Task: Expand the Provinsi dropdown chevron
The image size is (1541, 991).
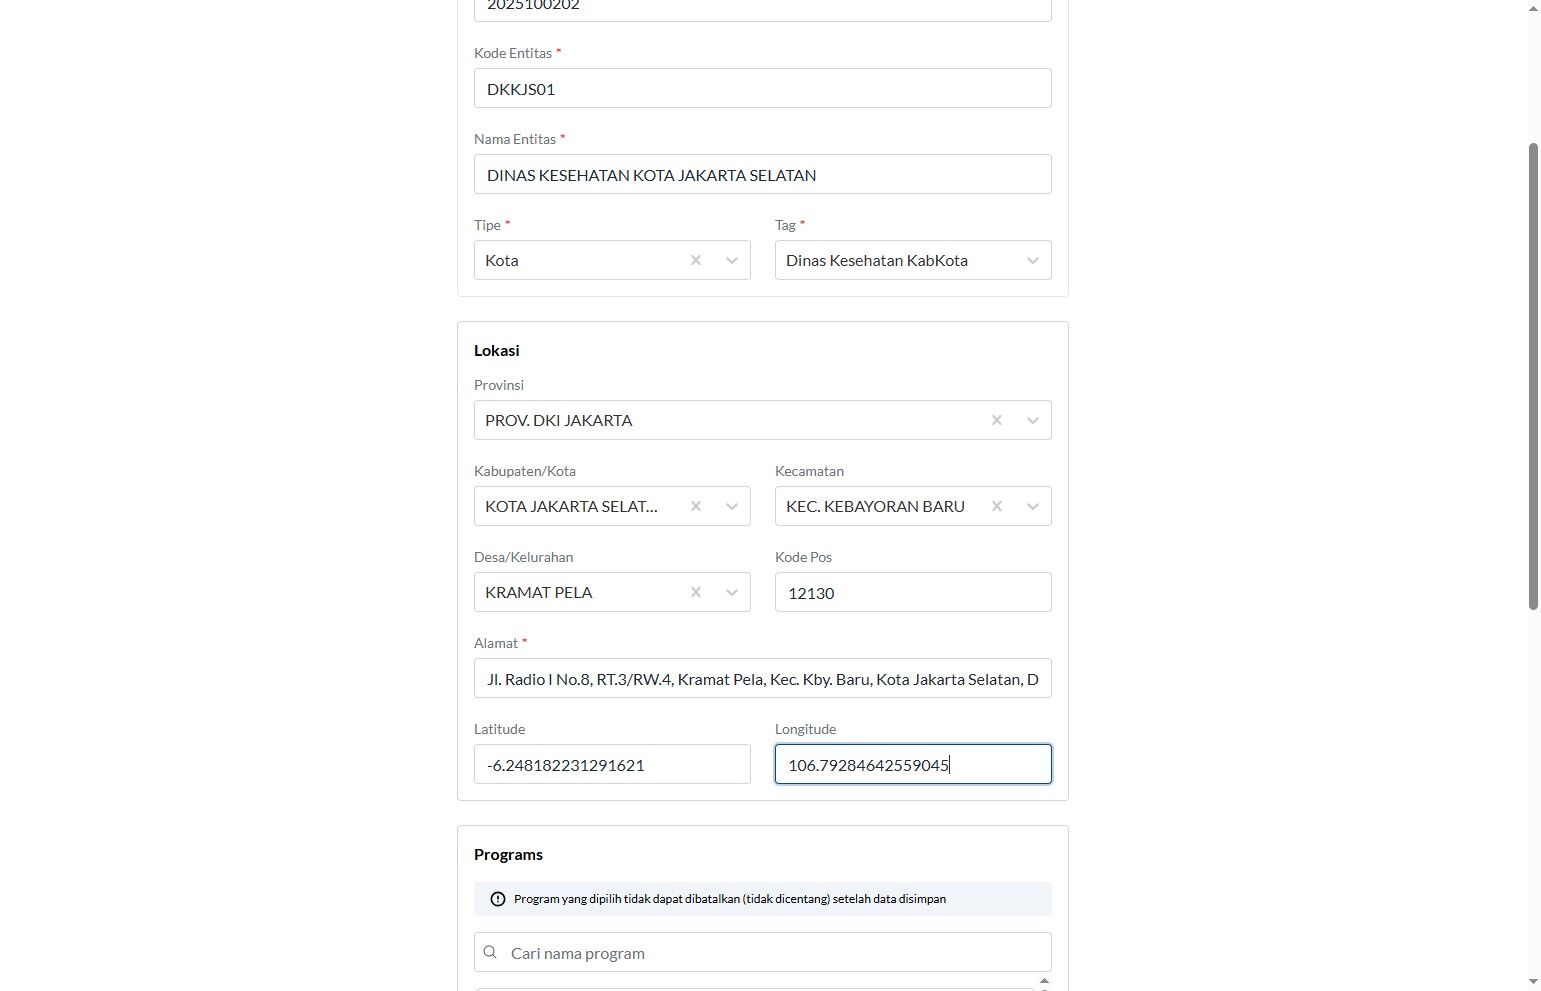Action: pyautogui.click(x=1033, y=420)
